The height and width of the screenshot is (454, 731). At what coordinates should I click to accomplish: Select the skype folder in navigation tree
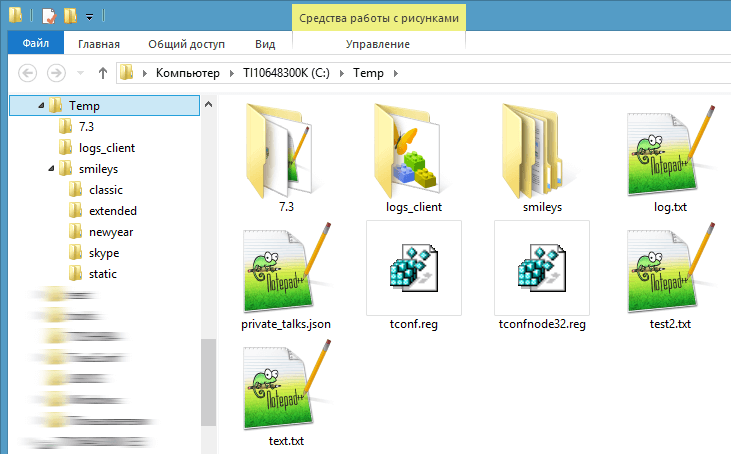pos(104,253)
